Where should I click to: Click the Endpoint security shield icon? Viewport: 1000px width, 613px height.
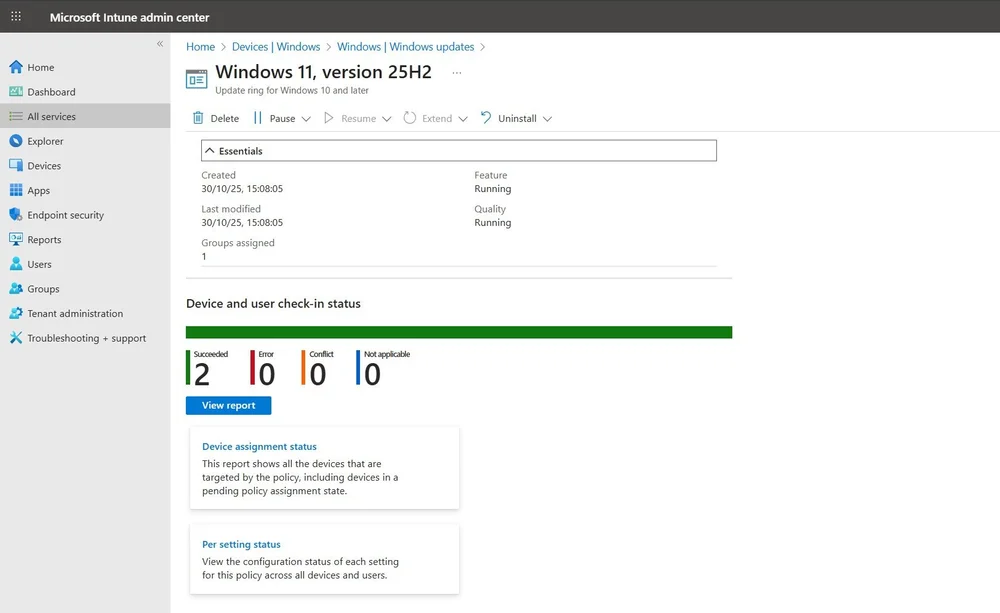click(16, 215)
